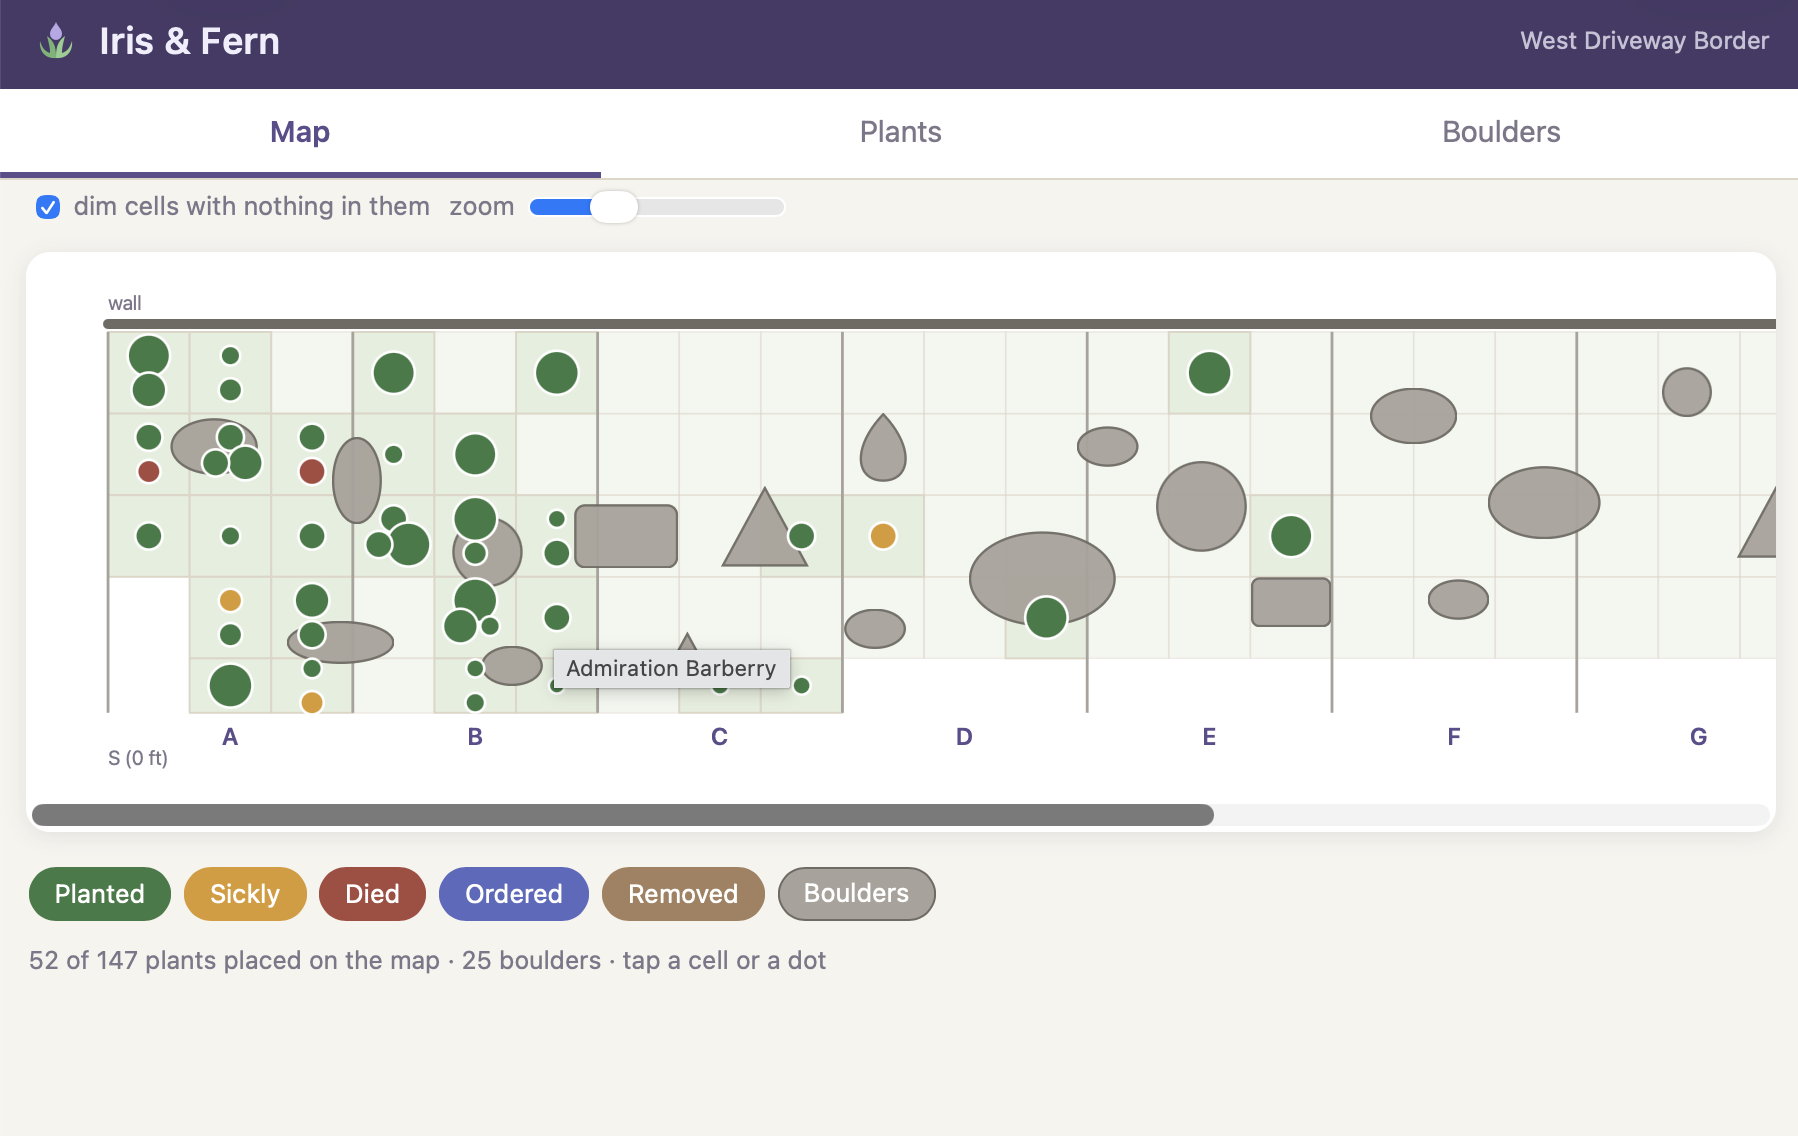The image size is (1798, 1136).
Task: Select the sickly orange dot at section A's bottom
Action: [x=312, y=702]
